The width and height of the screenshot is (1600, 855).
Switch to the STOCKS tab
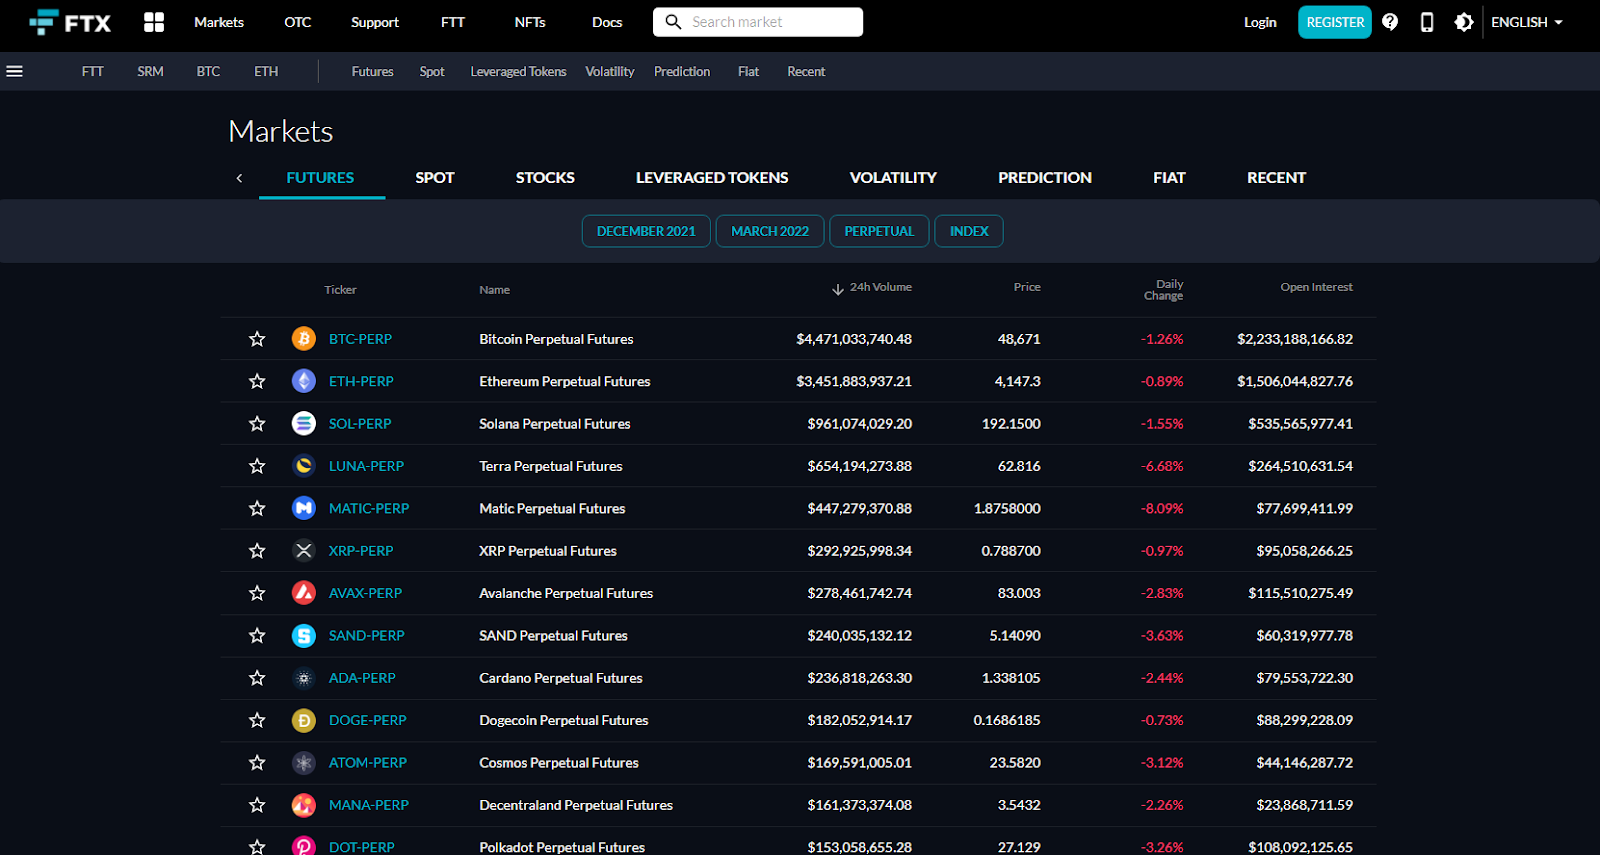point(545,178)
